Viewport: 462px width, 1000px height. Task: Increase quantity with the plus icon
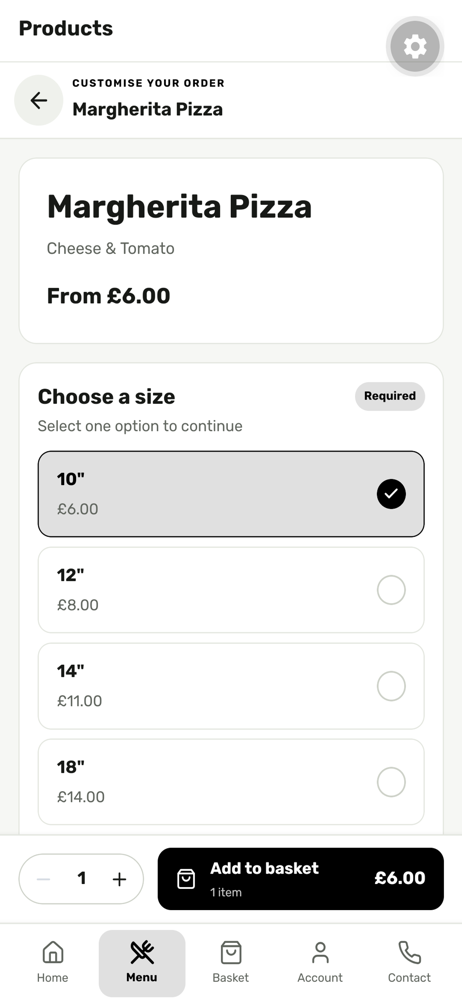pos(119,879)
